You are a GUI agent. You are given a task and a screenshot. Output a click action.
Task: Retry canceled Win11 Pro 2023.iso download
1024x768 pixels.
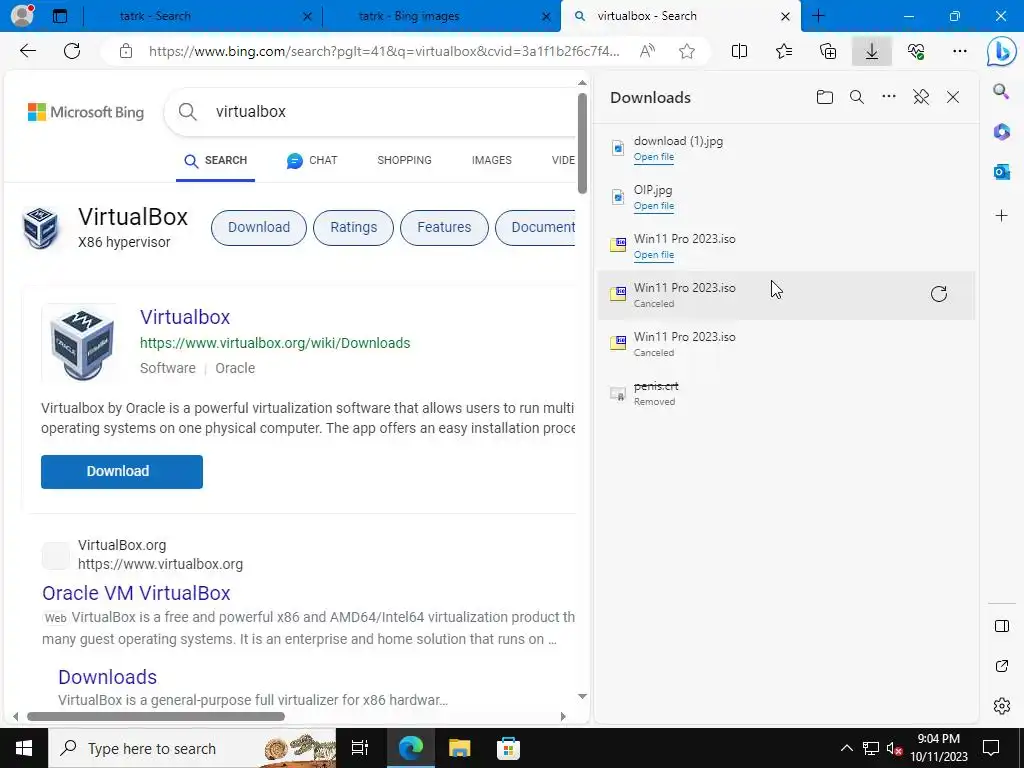tap(938, 294)
